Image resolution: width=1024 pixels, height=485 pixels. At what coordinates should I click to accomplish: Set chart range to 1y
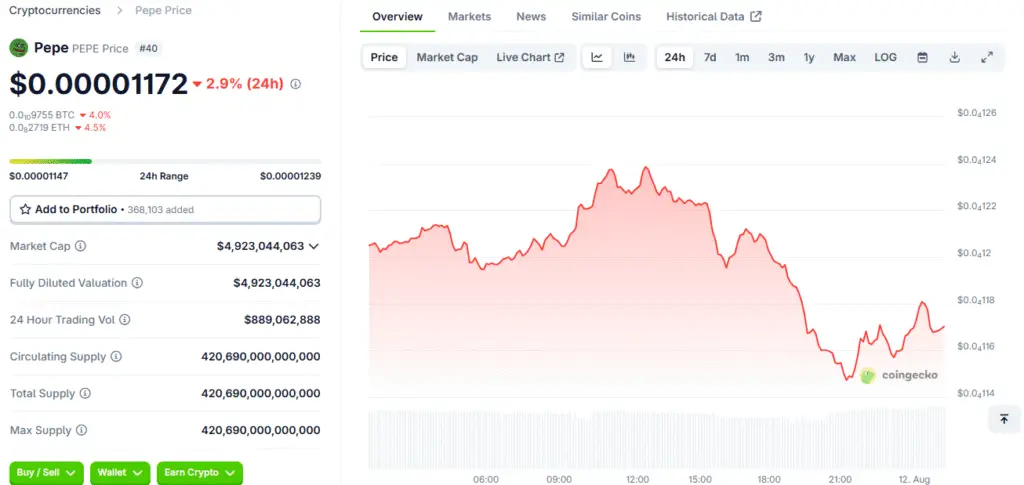click(x=809, y=57)
